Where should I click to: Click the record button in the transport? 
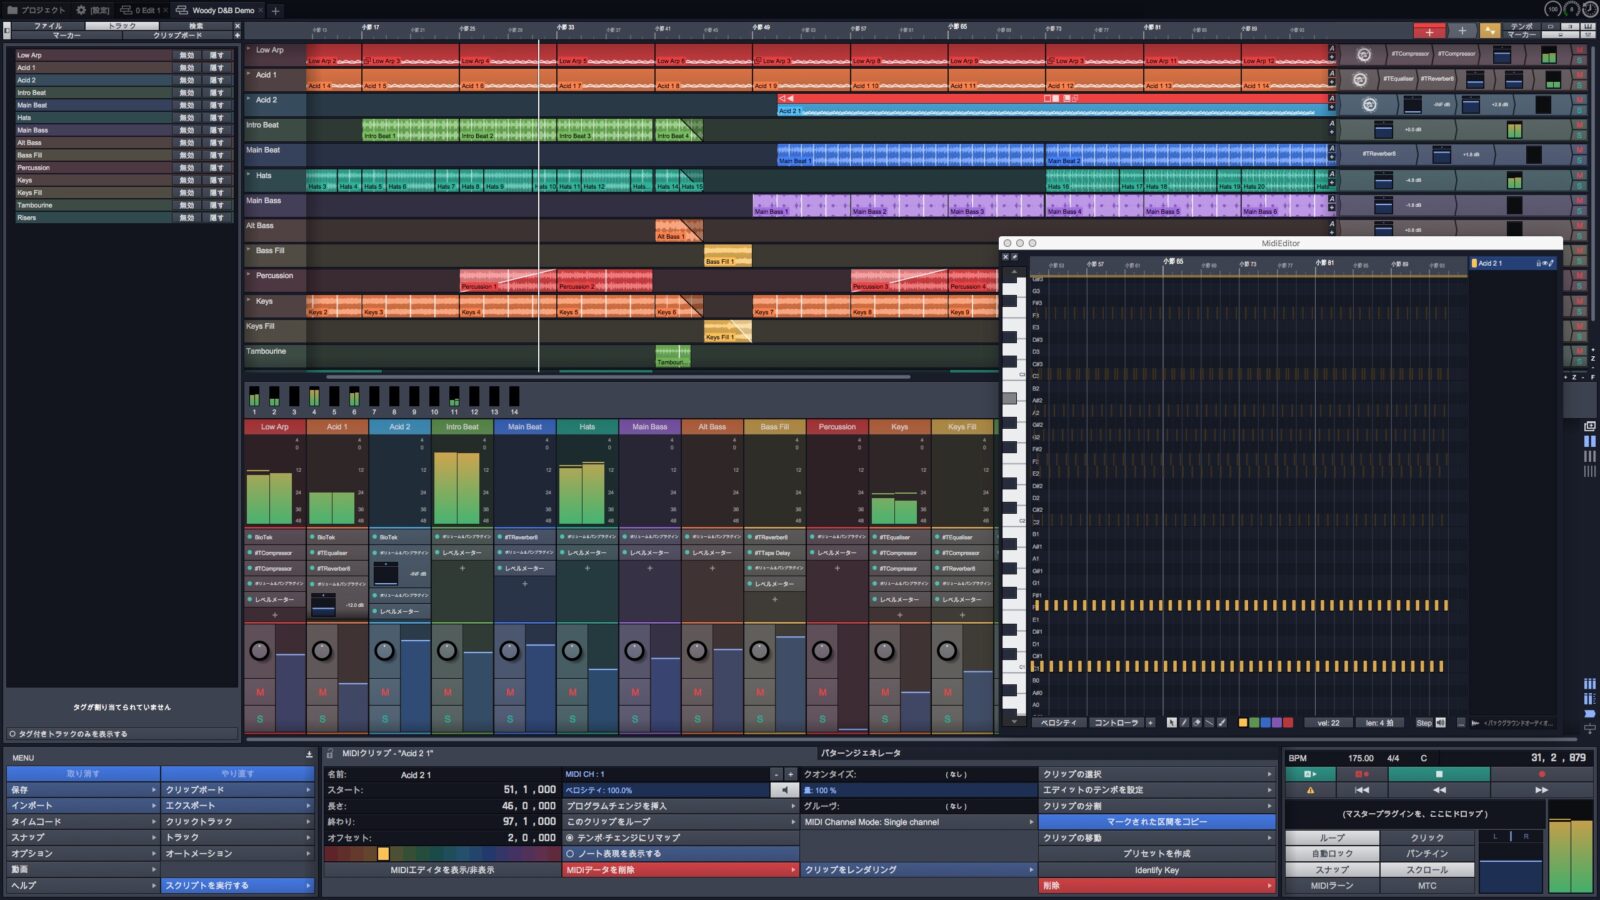1542,774
